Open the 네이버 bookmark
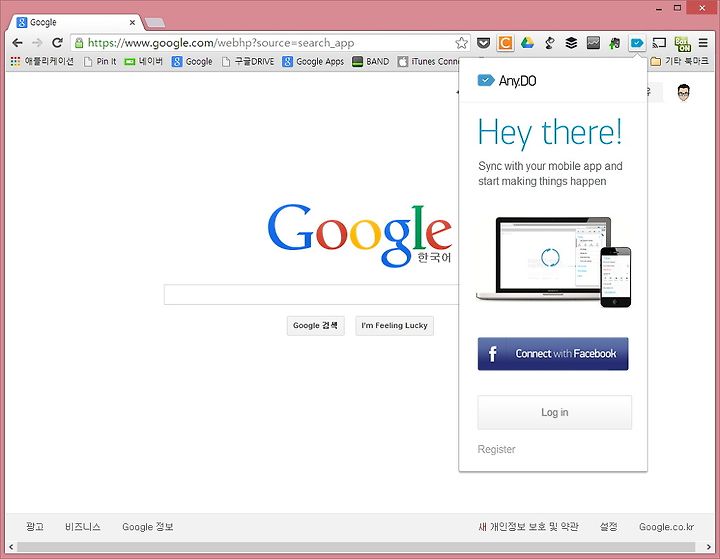The image size is (720, 559). [x=144, y=61]
